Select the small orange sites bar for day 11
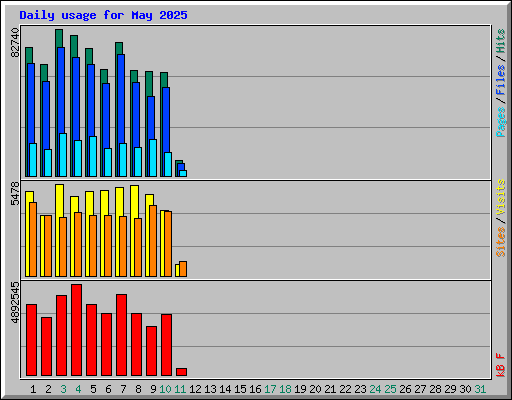The image size is (512, 400). coord(183,269)
